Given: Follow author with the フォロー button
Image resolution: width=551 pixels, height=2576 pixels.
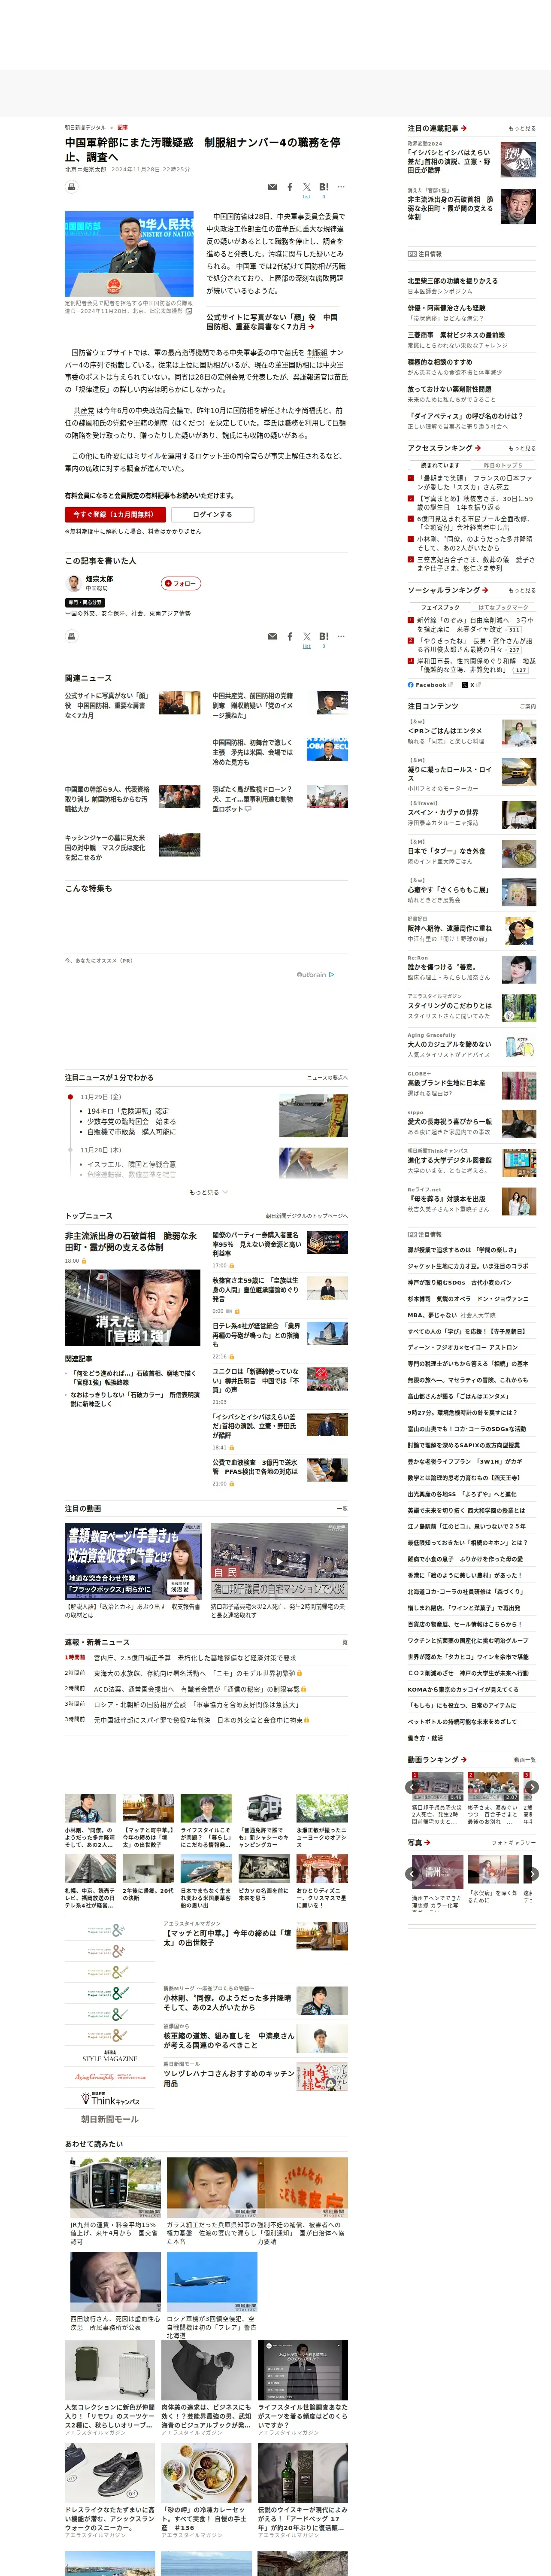Looking at the screenshot, I should [181, 583].
